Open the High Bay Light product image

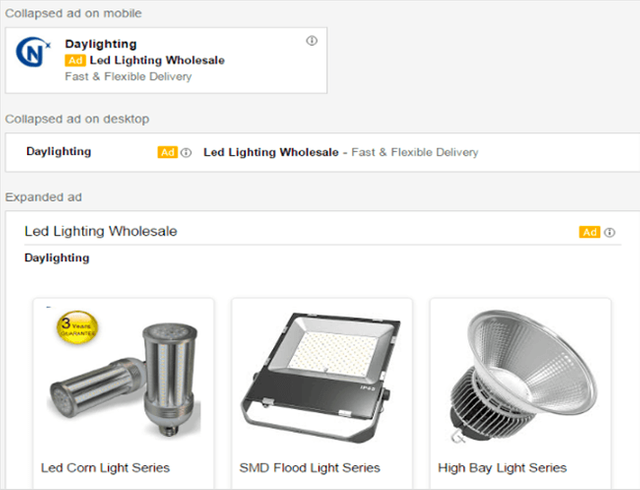click(x=520, y=375)
